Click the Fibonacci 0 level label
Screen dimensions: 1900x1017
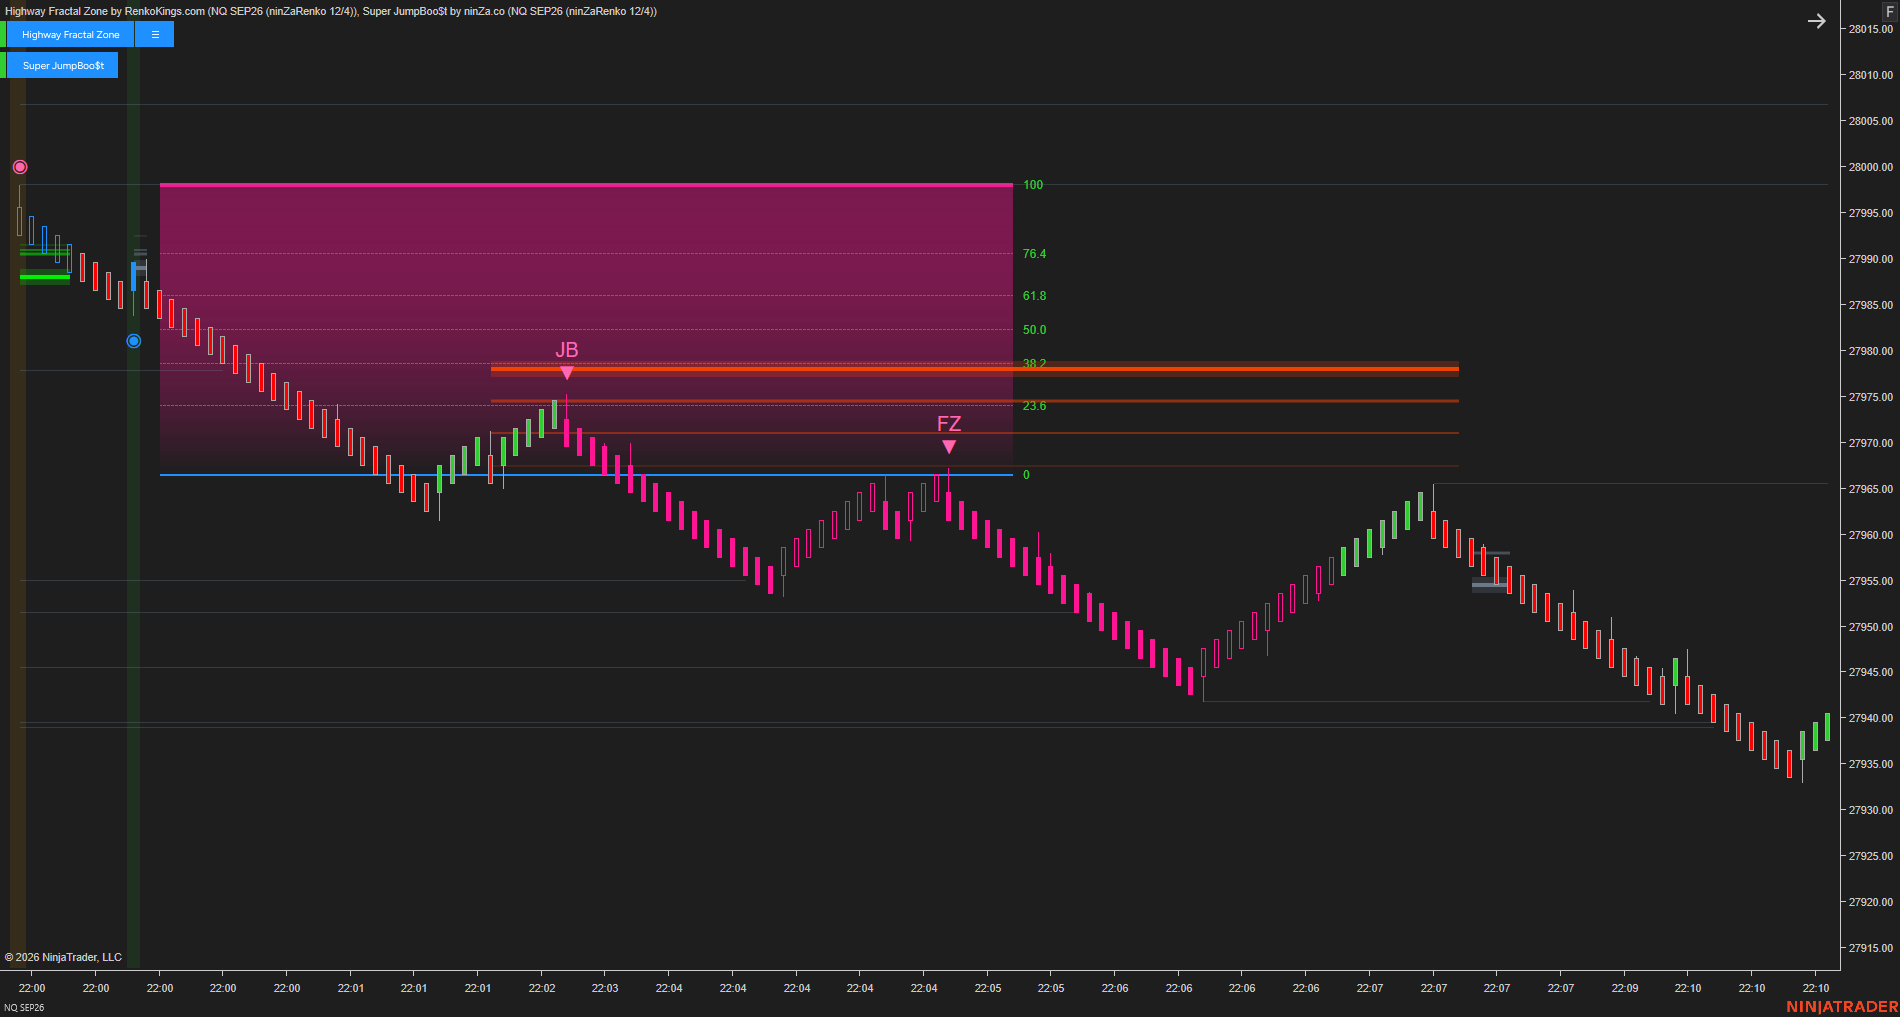1026,475
